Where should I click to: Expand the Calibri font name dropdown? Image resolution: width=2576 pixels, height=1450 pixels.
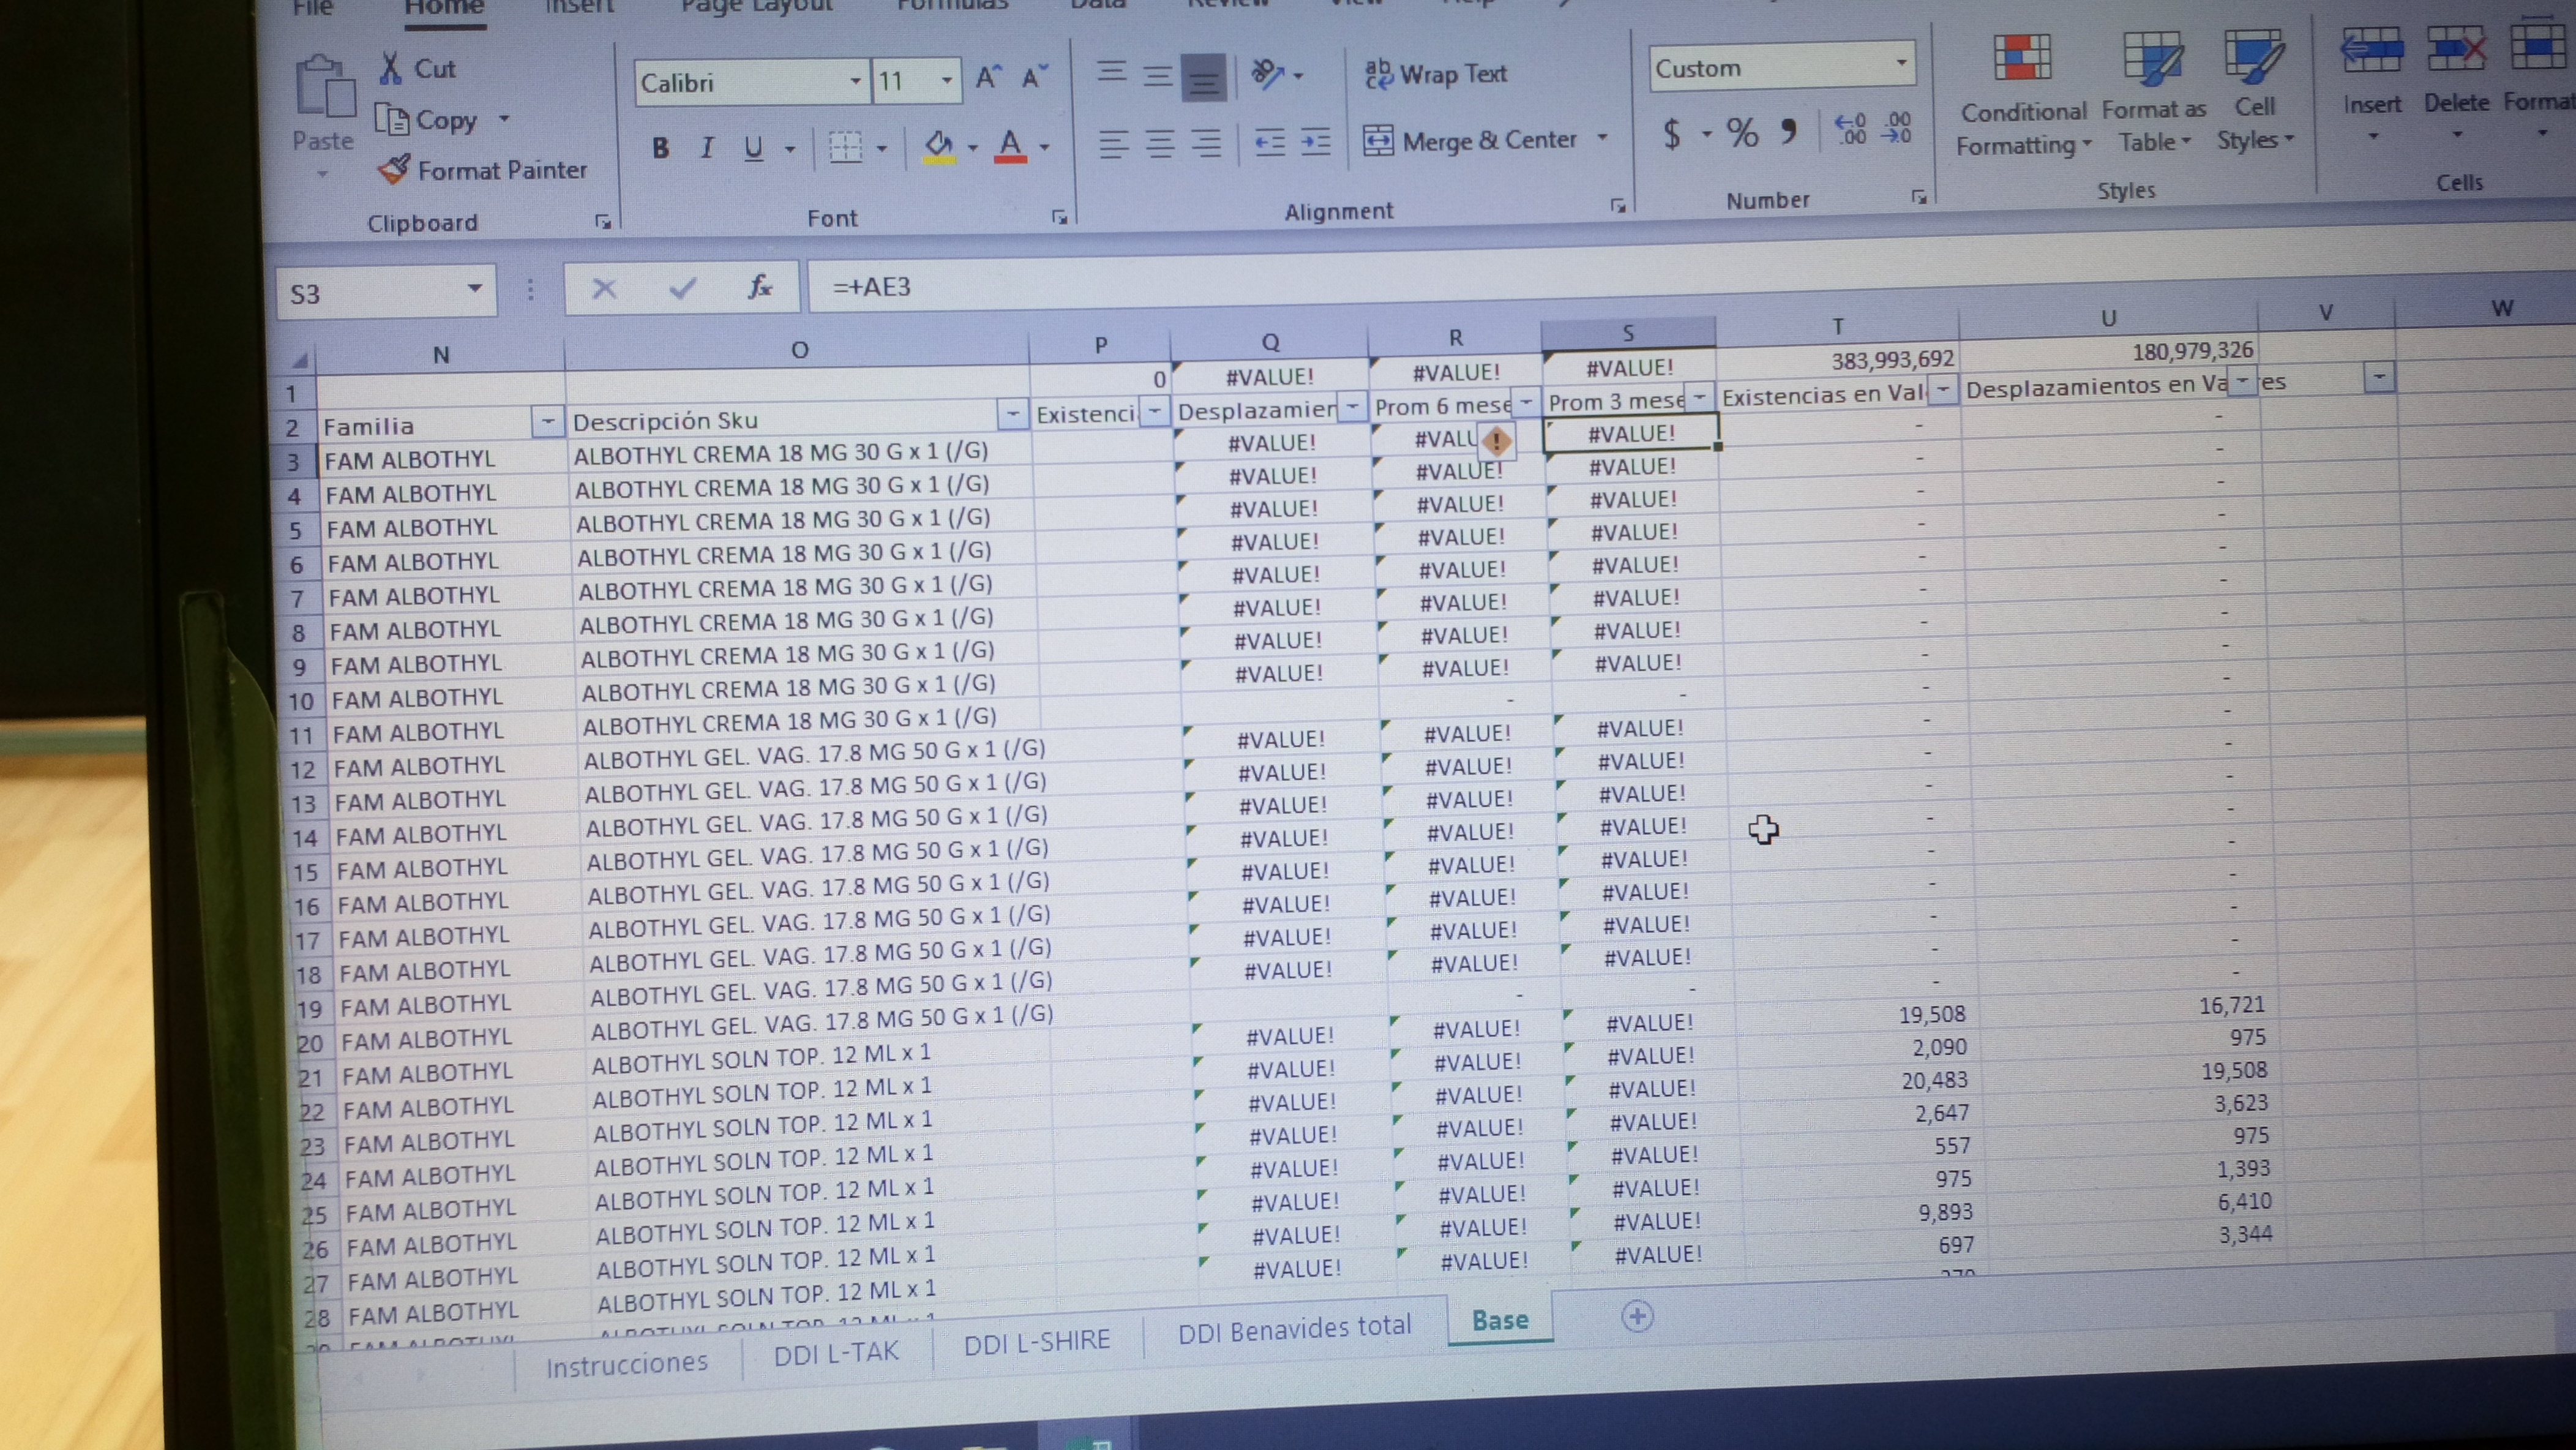pyautogui.click(x=855, y=81)
